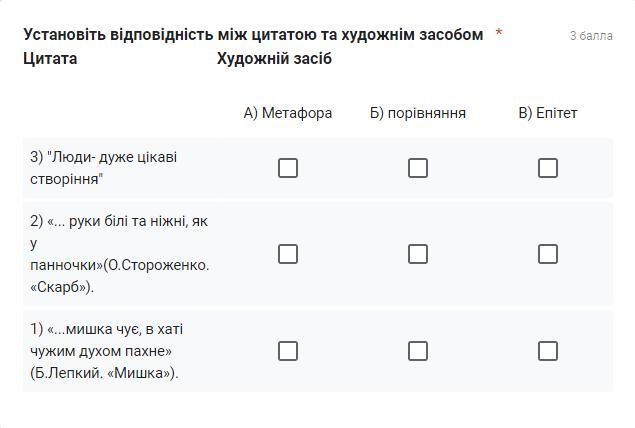Click the "Б) порівняння" column header
The image size is (635, 428).
coord(418,113)
